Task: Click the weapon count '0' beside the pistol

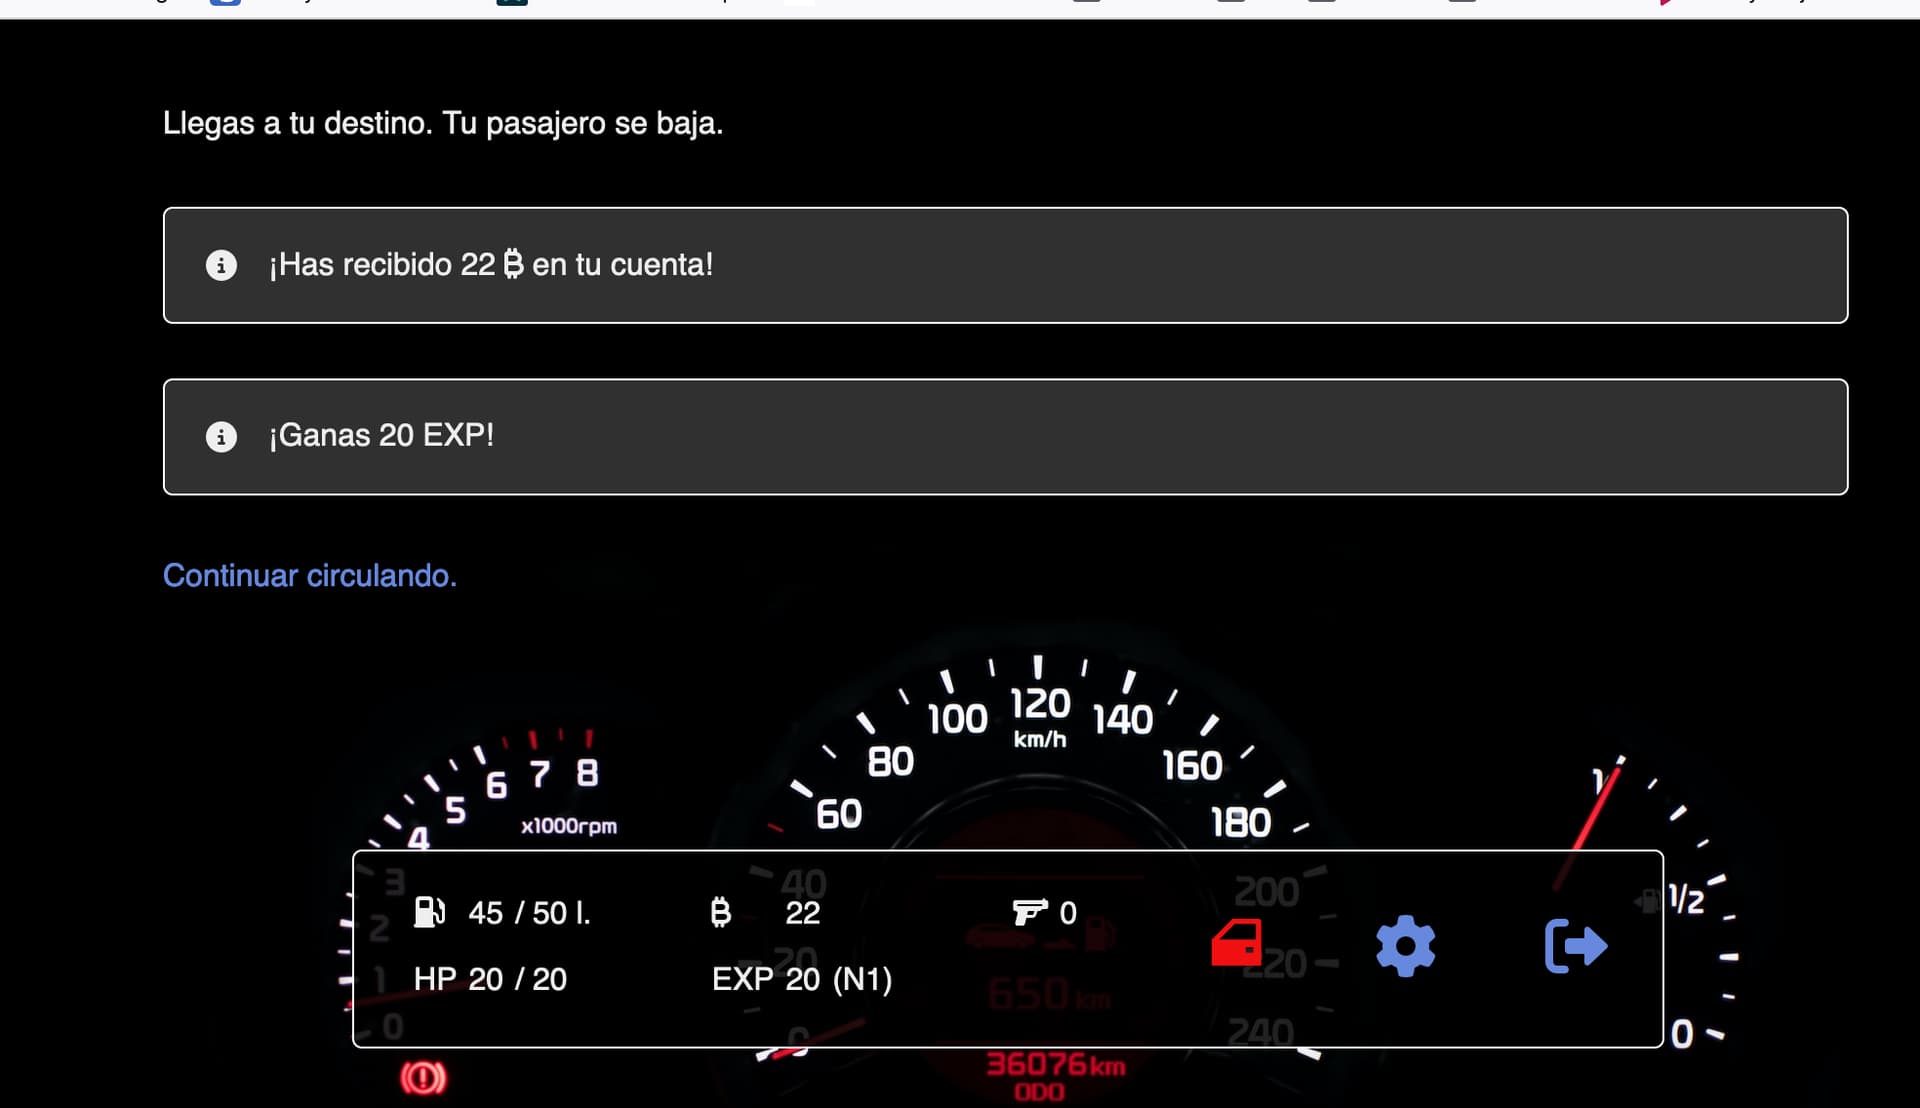Action: [x=1068, y=913]
